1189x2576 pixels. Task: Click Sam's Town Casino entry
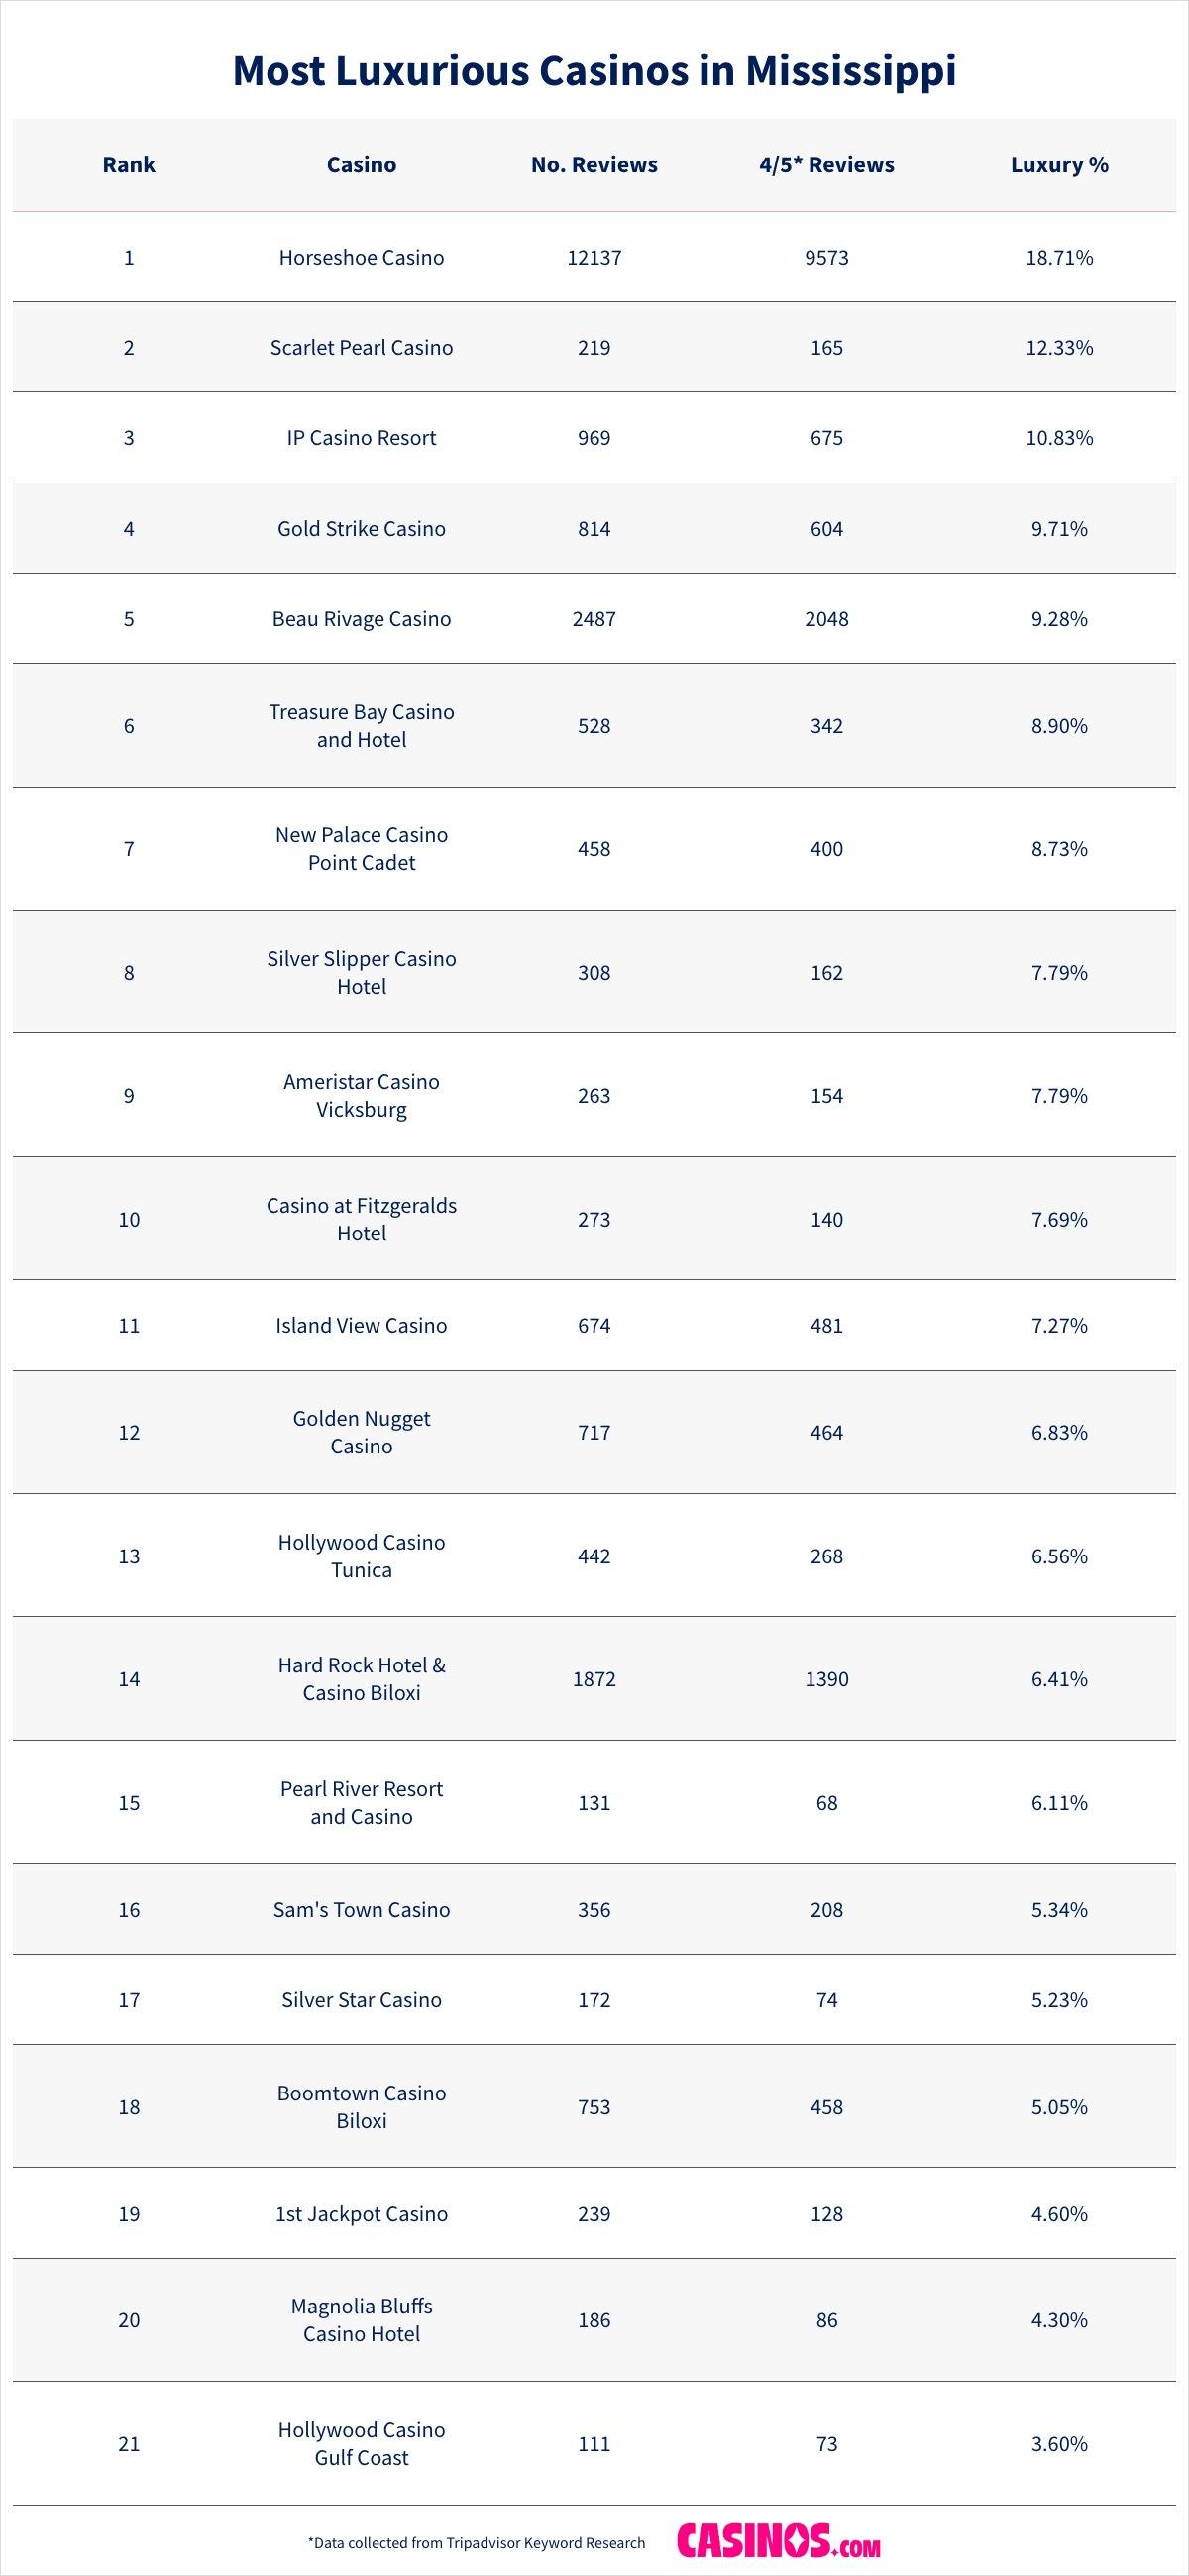tap(361, 1909)
